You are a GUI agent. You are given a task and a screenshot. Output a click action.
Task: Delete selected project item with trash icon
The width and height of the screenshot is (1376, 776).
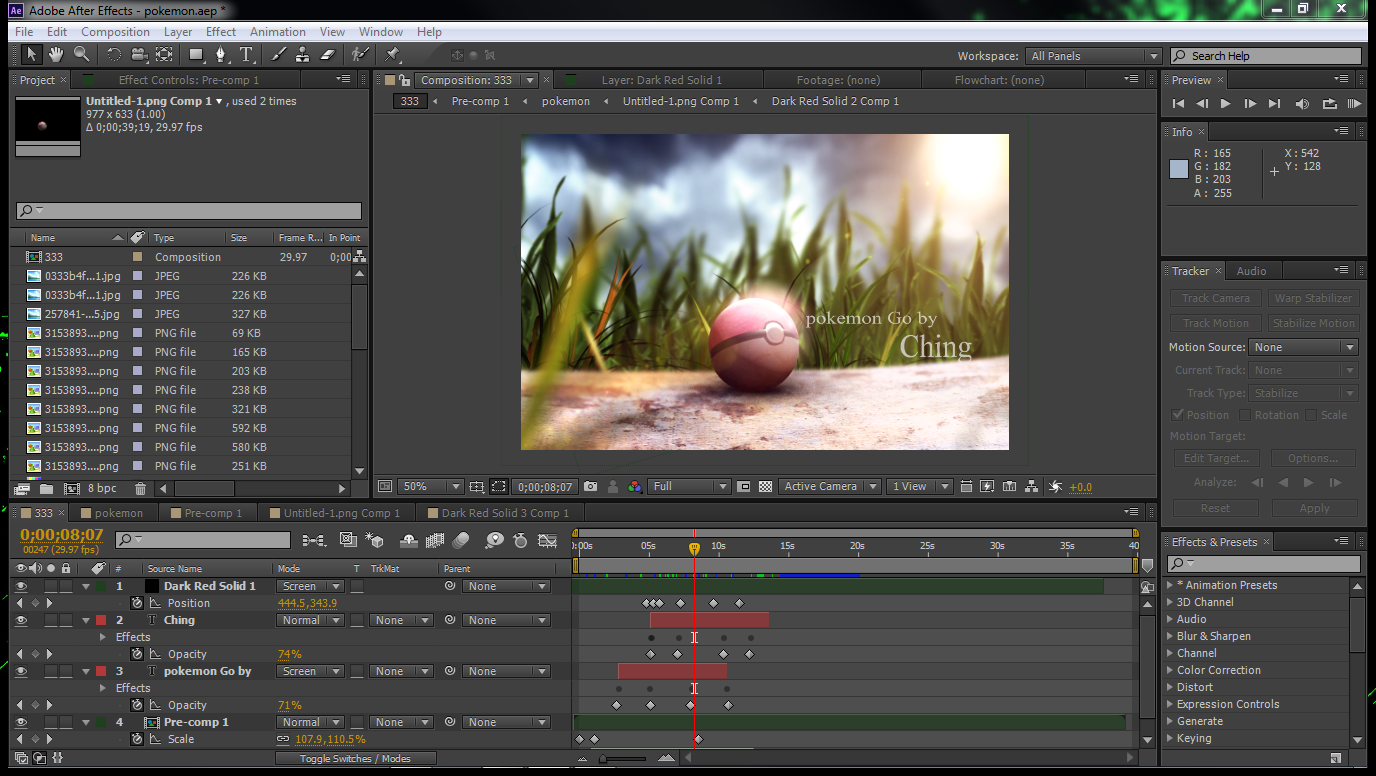click(x=140, y=489)
